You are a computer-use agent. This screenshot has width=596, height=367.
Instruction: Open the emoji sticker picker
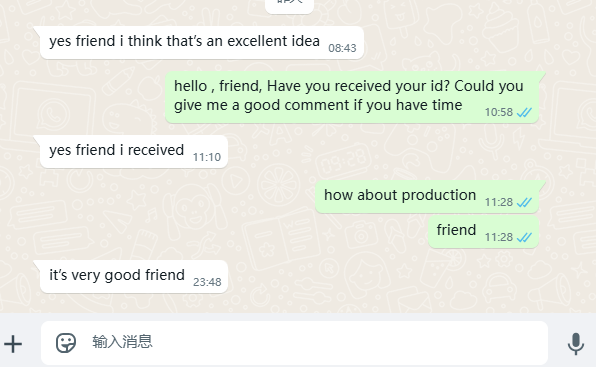click(x=66, y=343)
